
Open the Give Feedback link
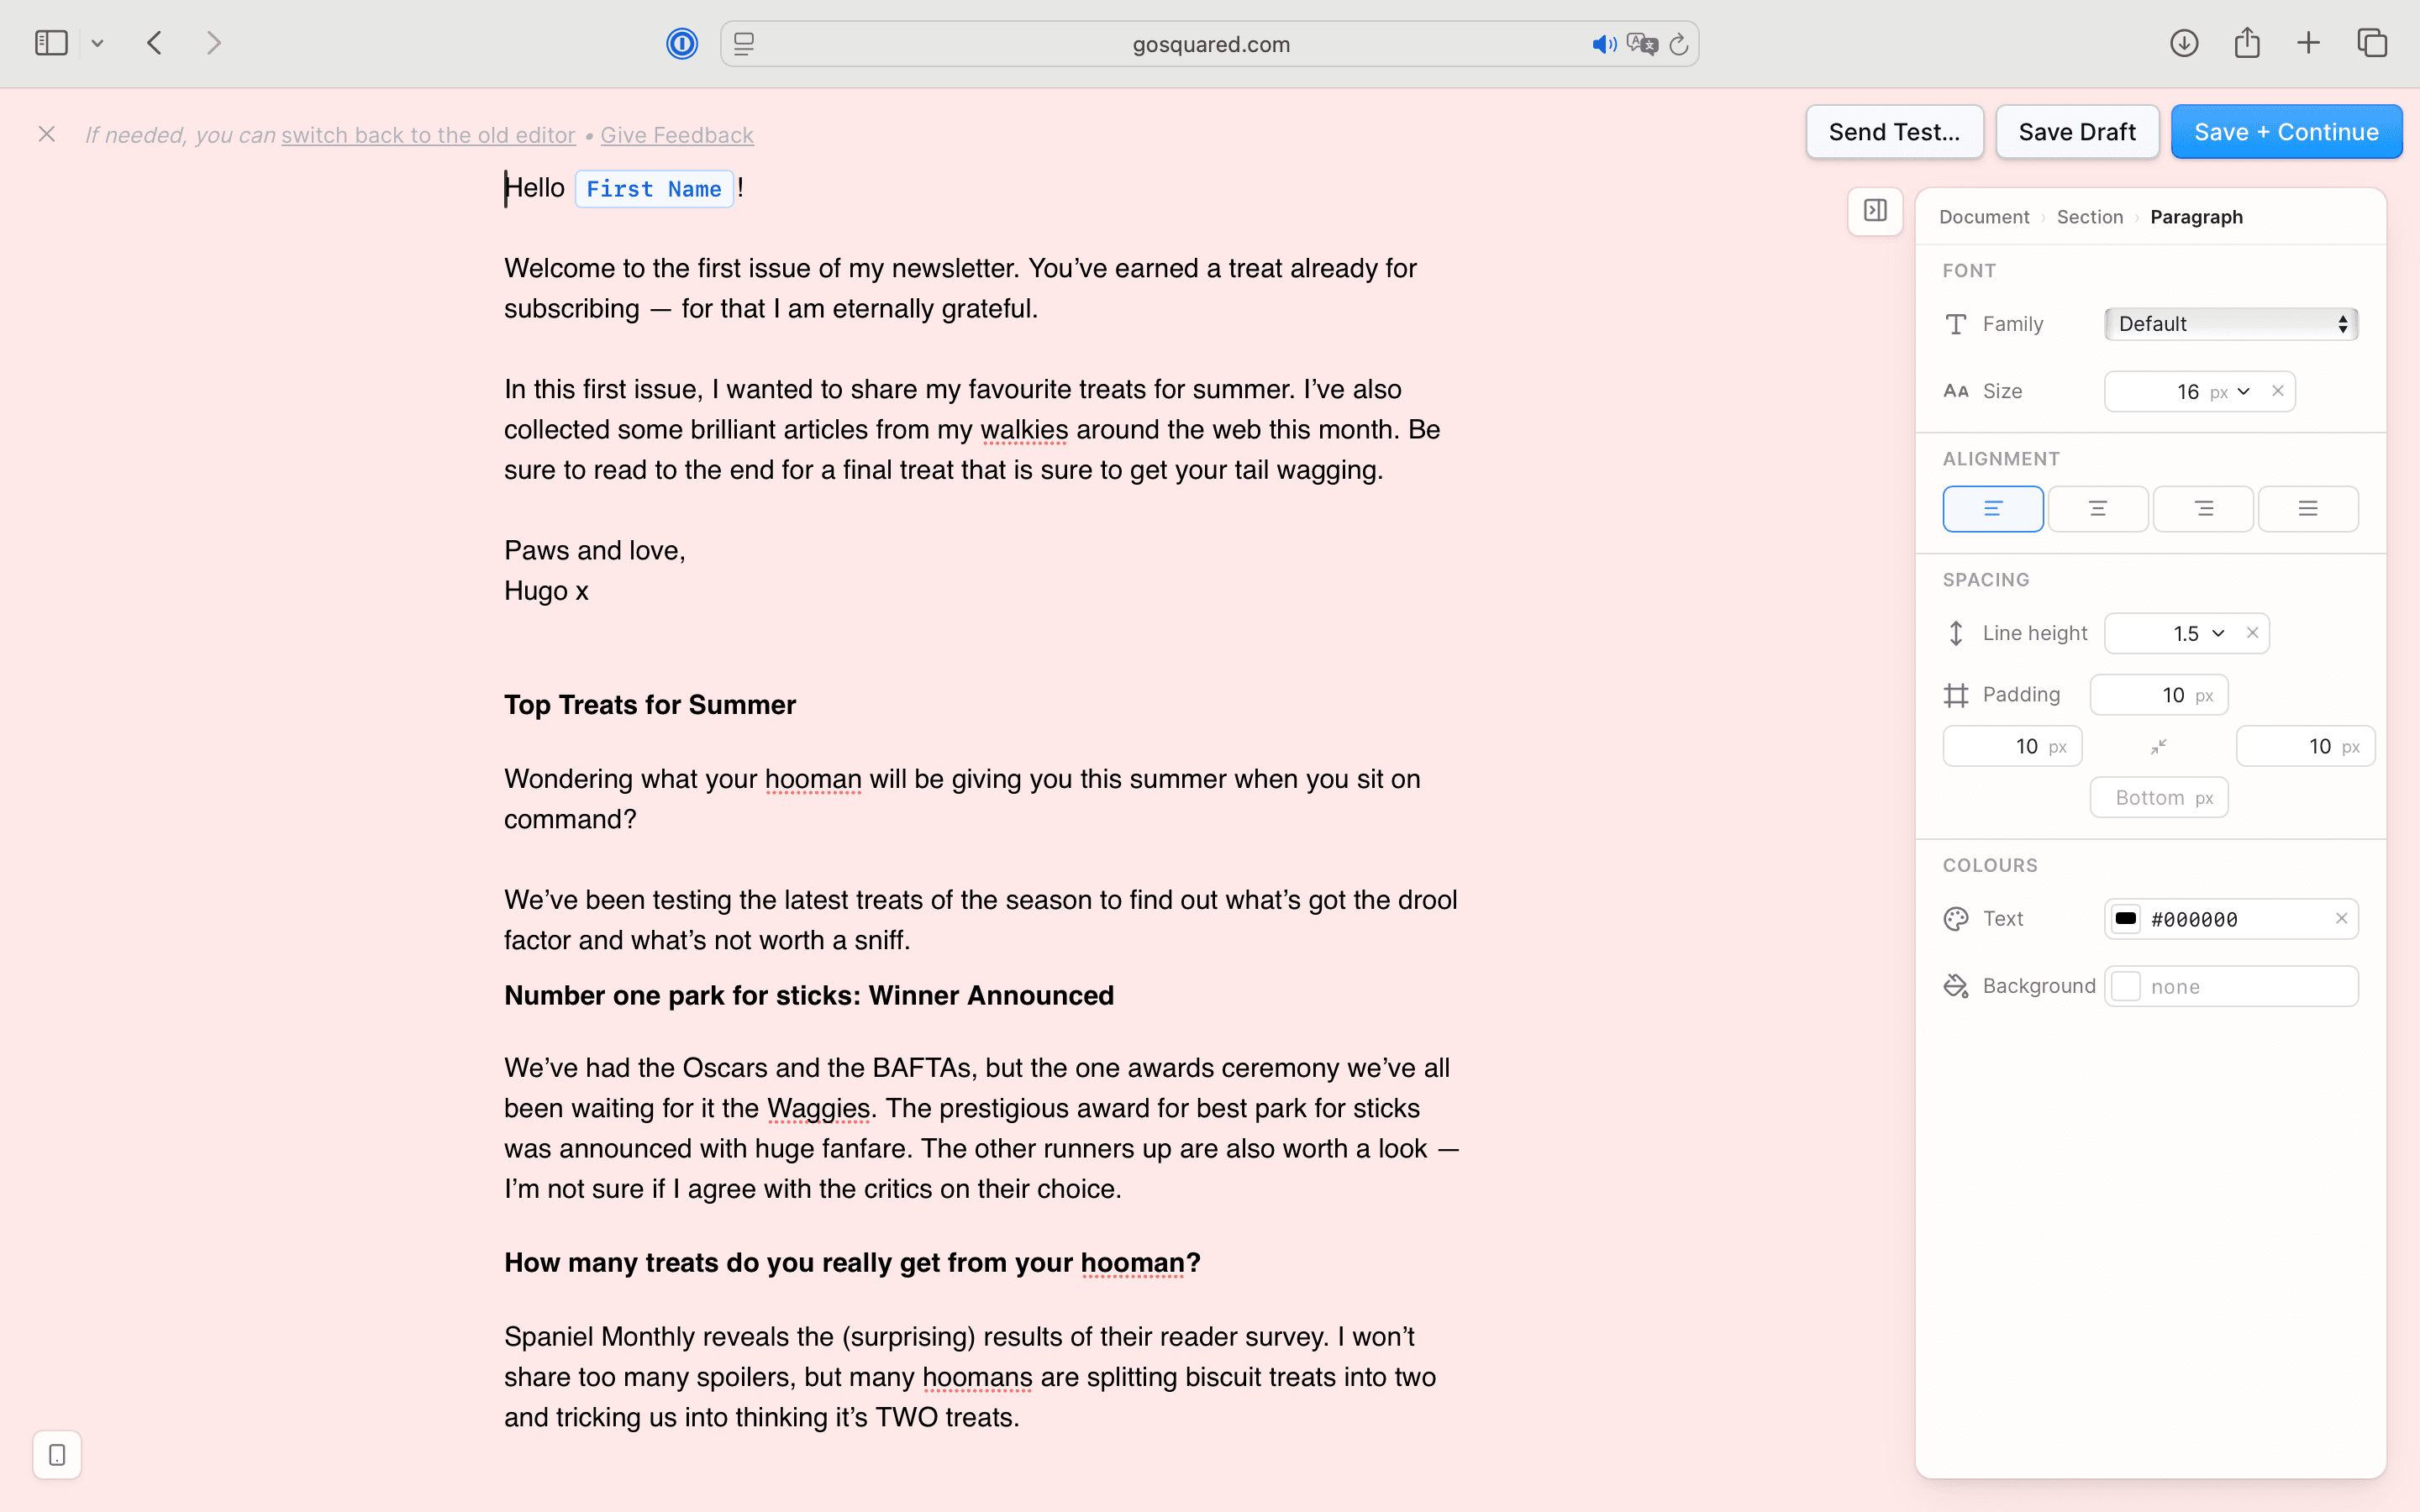pyautogui.click(x=677, y=135)
